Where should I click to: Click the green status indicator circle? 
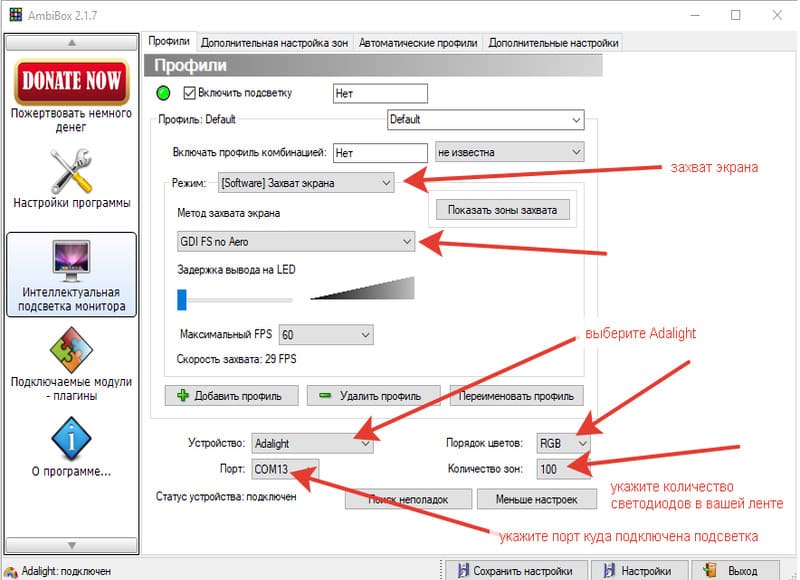[x=165, y=94]
